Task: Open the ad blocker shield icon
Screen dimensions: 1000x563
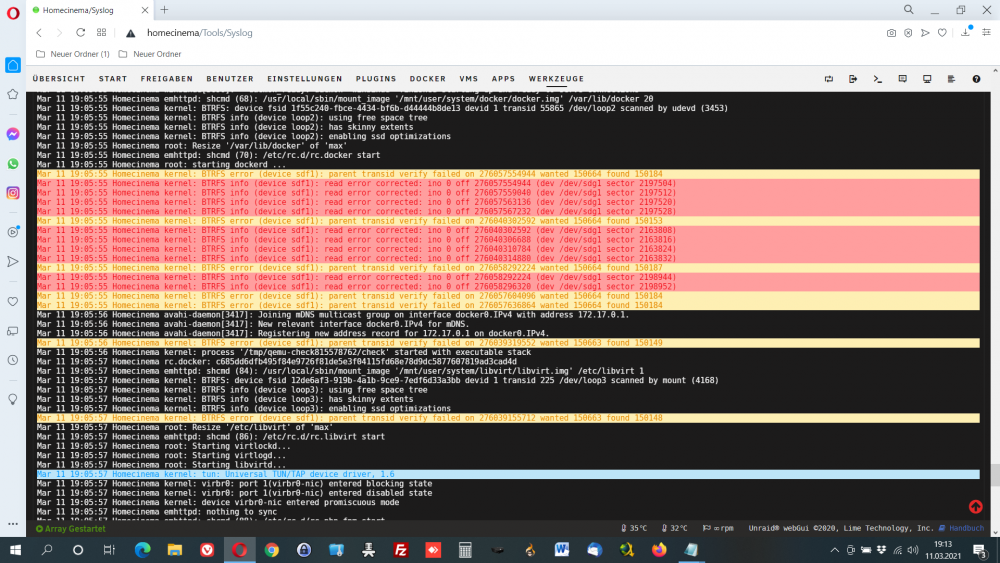Action: 908,33
